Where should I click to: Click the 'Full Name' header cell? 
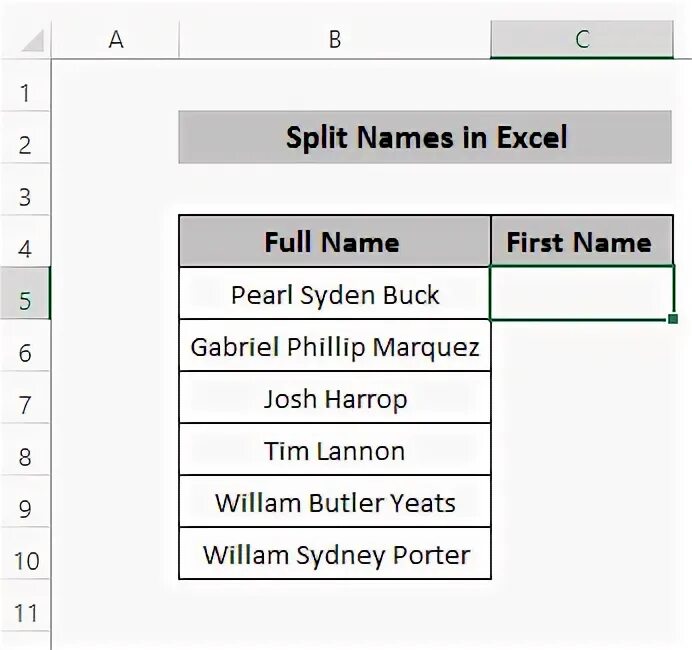pos(335,241)
